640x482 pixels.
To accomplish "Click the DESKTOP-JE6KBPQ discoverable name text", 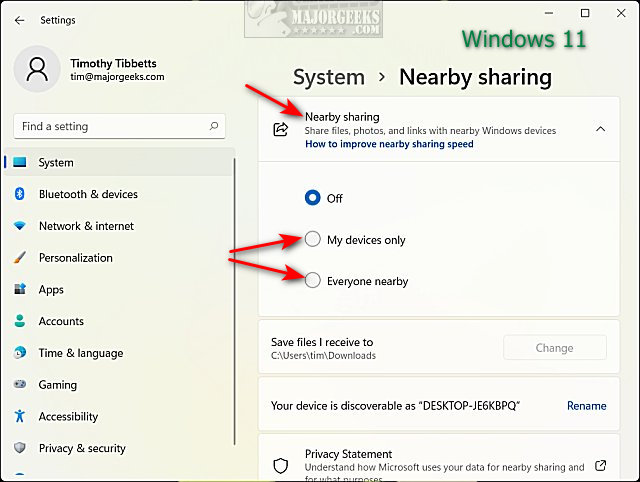I will [x=471, y=406].
